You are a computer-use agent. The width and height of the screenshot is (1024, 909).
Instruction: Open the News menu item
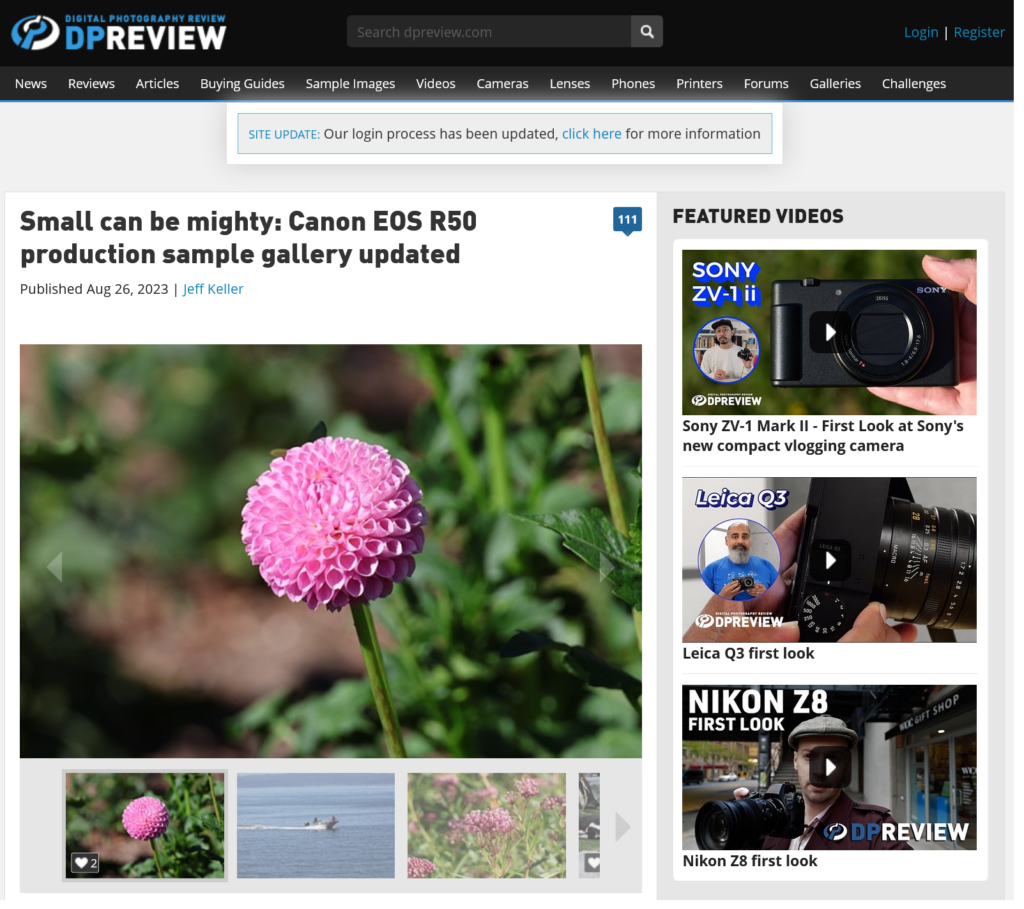(30, 84)
